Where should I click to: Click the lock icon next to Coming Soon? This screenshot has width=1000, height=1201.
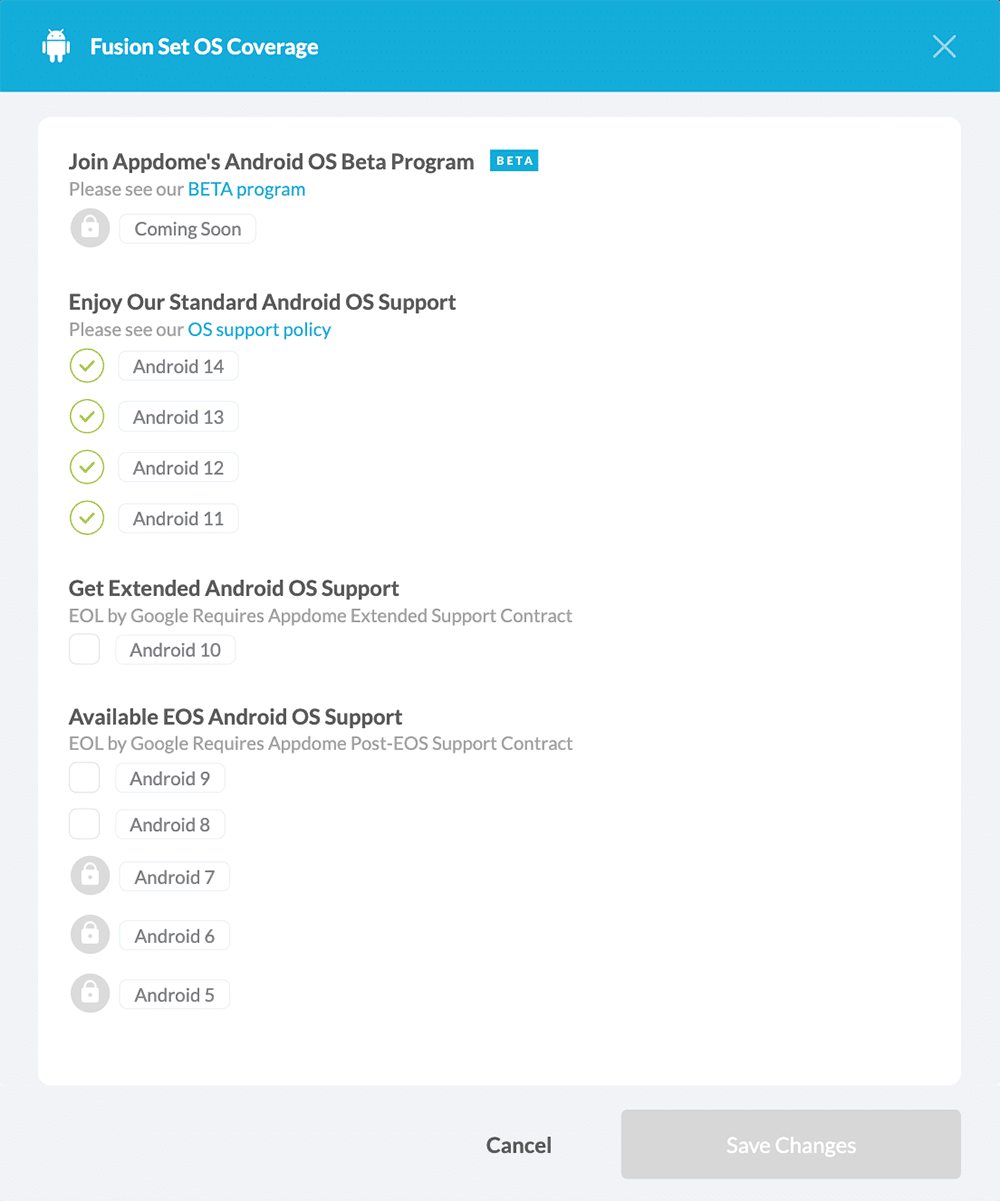click(89, 228)
